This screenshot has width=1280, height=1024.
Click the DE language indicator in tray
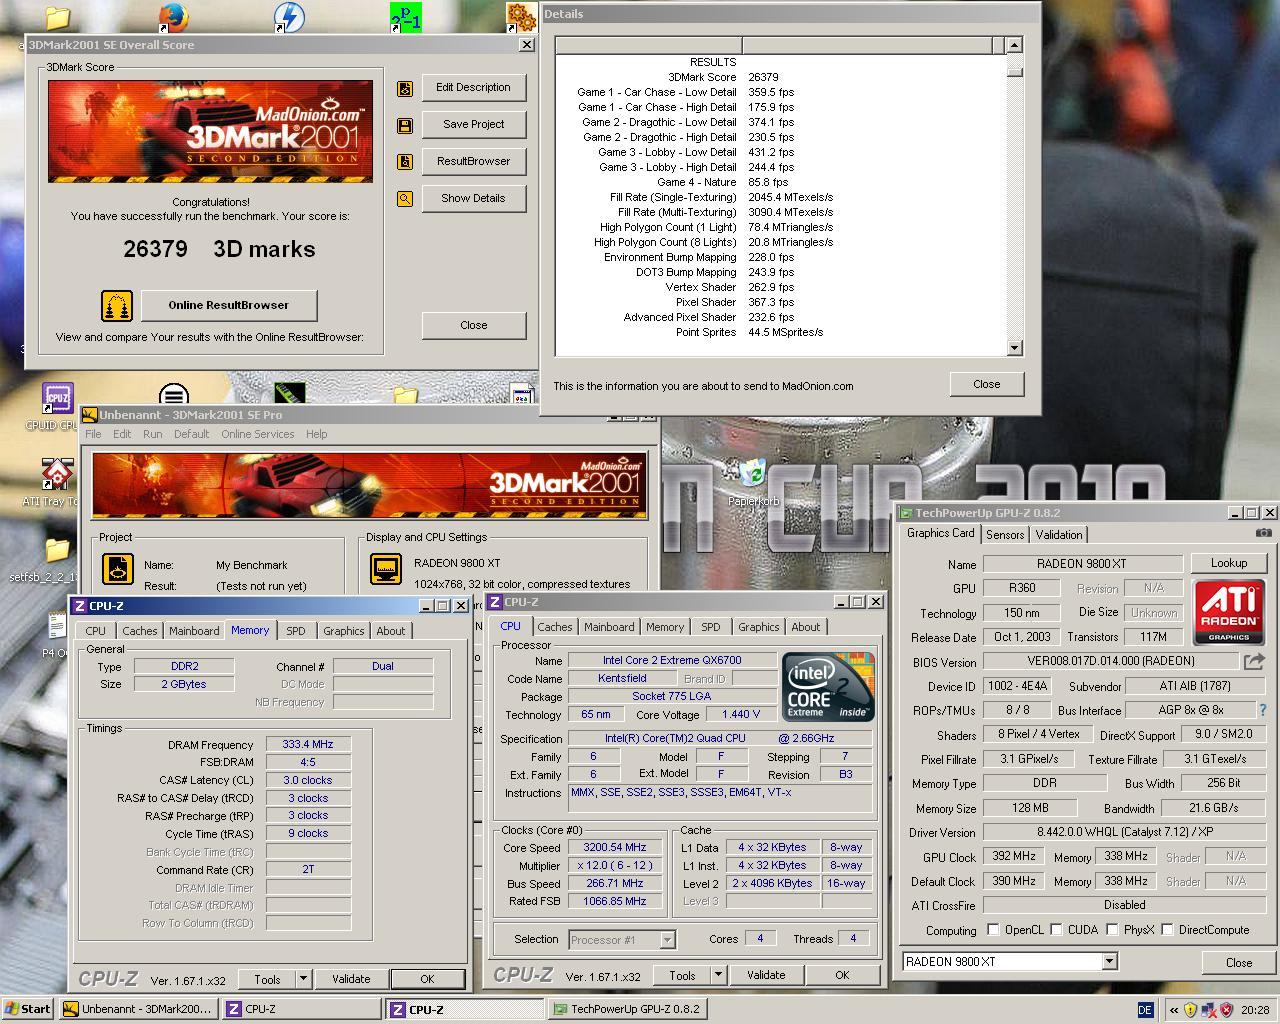(x=1146, y=1010)
